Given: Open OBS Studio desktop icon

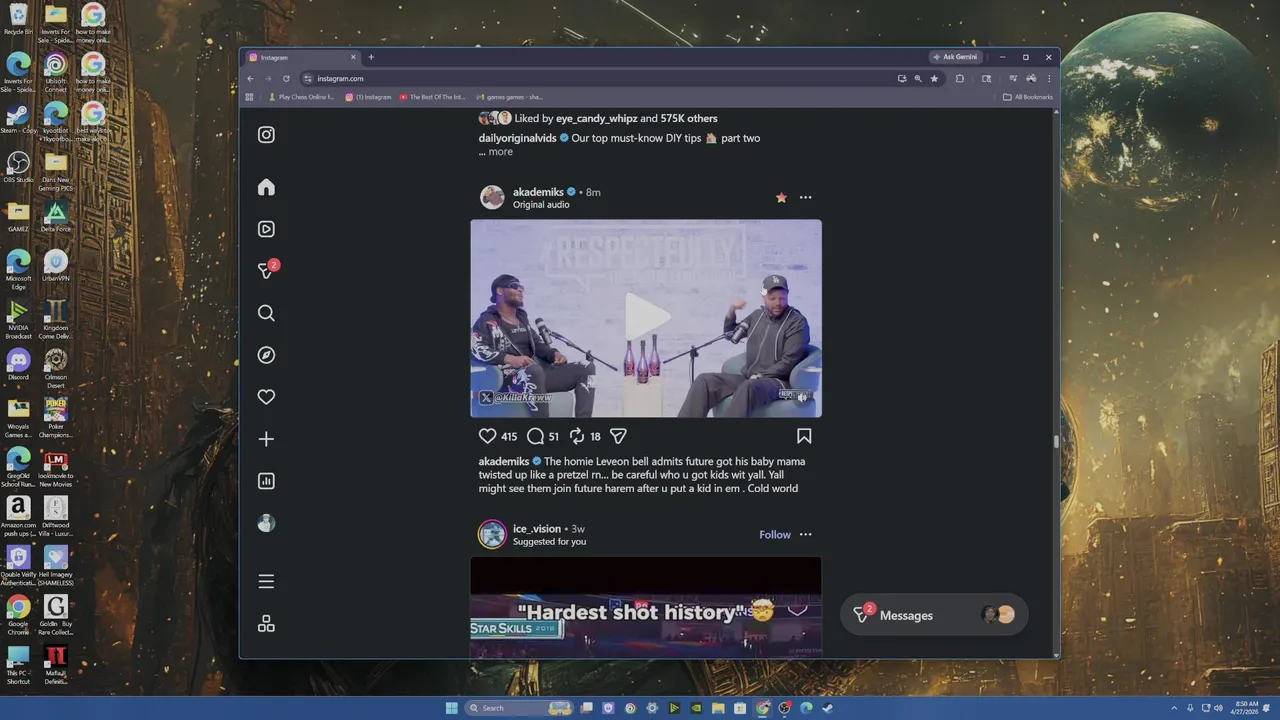Looking at the screenshot, I should [18, 167].
